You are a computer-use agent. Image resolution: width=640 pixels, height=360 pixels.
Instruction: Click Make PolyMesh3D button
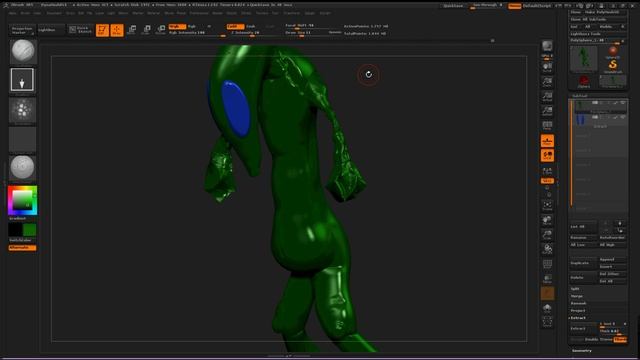tap(602, 12)
